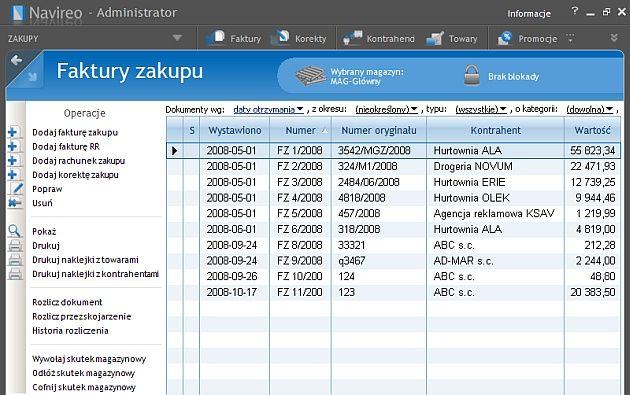Select the FZ 6/2008 number cell

[300, 229]
